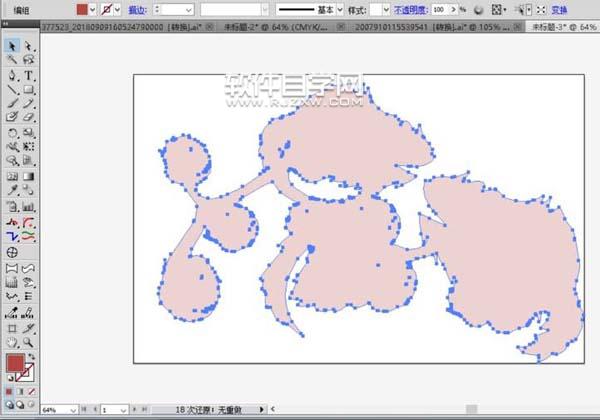
Task: Enable Draw Normal mode
Action: 9,404
